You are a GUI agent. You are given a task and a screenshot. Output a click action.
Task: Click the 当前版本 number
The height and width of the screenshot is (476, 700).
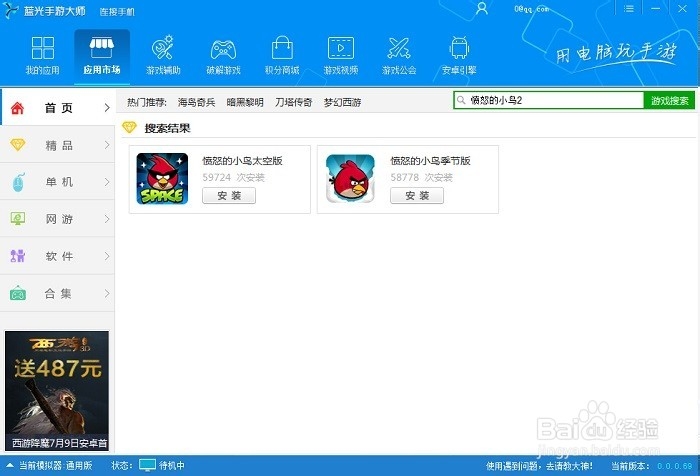(x=675, y=466)
